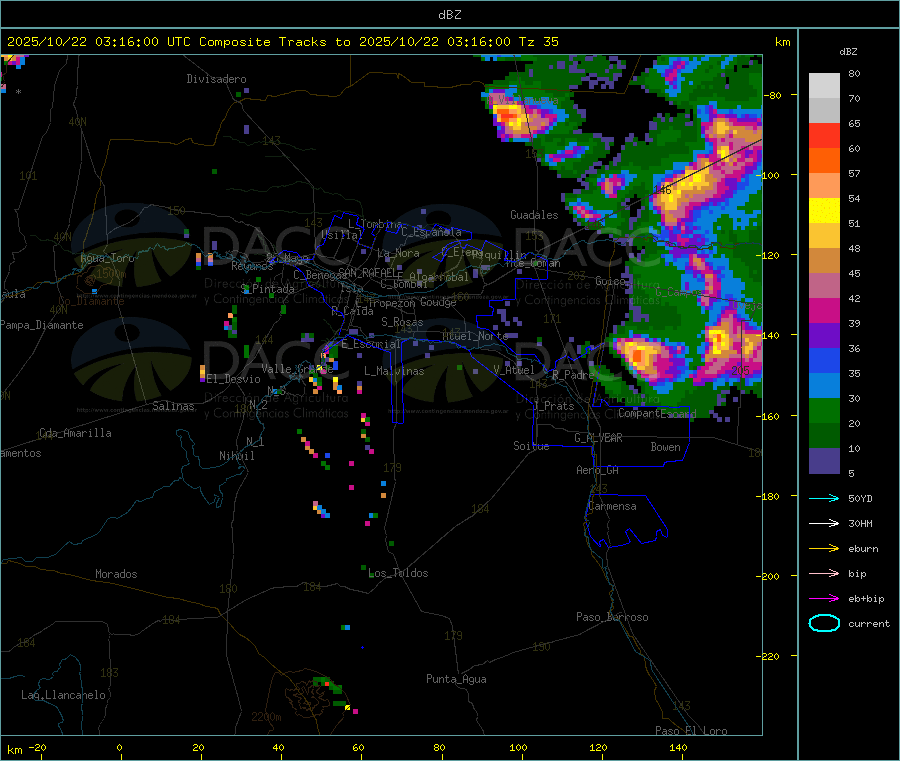Viewport: 900px width, 761px height.
Task: Click the magenta eb+bip arrow legend icon
Action: [x=824, y=598]
